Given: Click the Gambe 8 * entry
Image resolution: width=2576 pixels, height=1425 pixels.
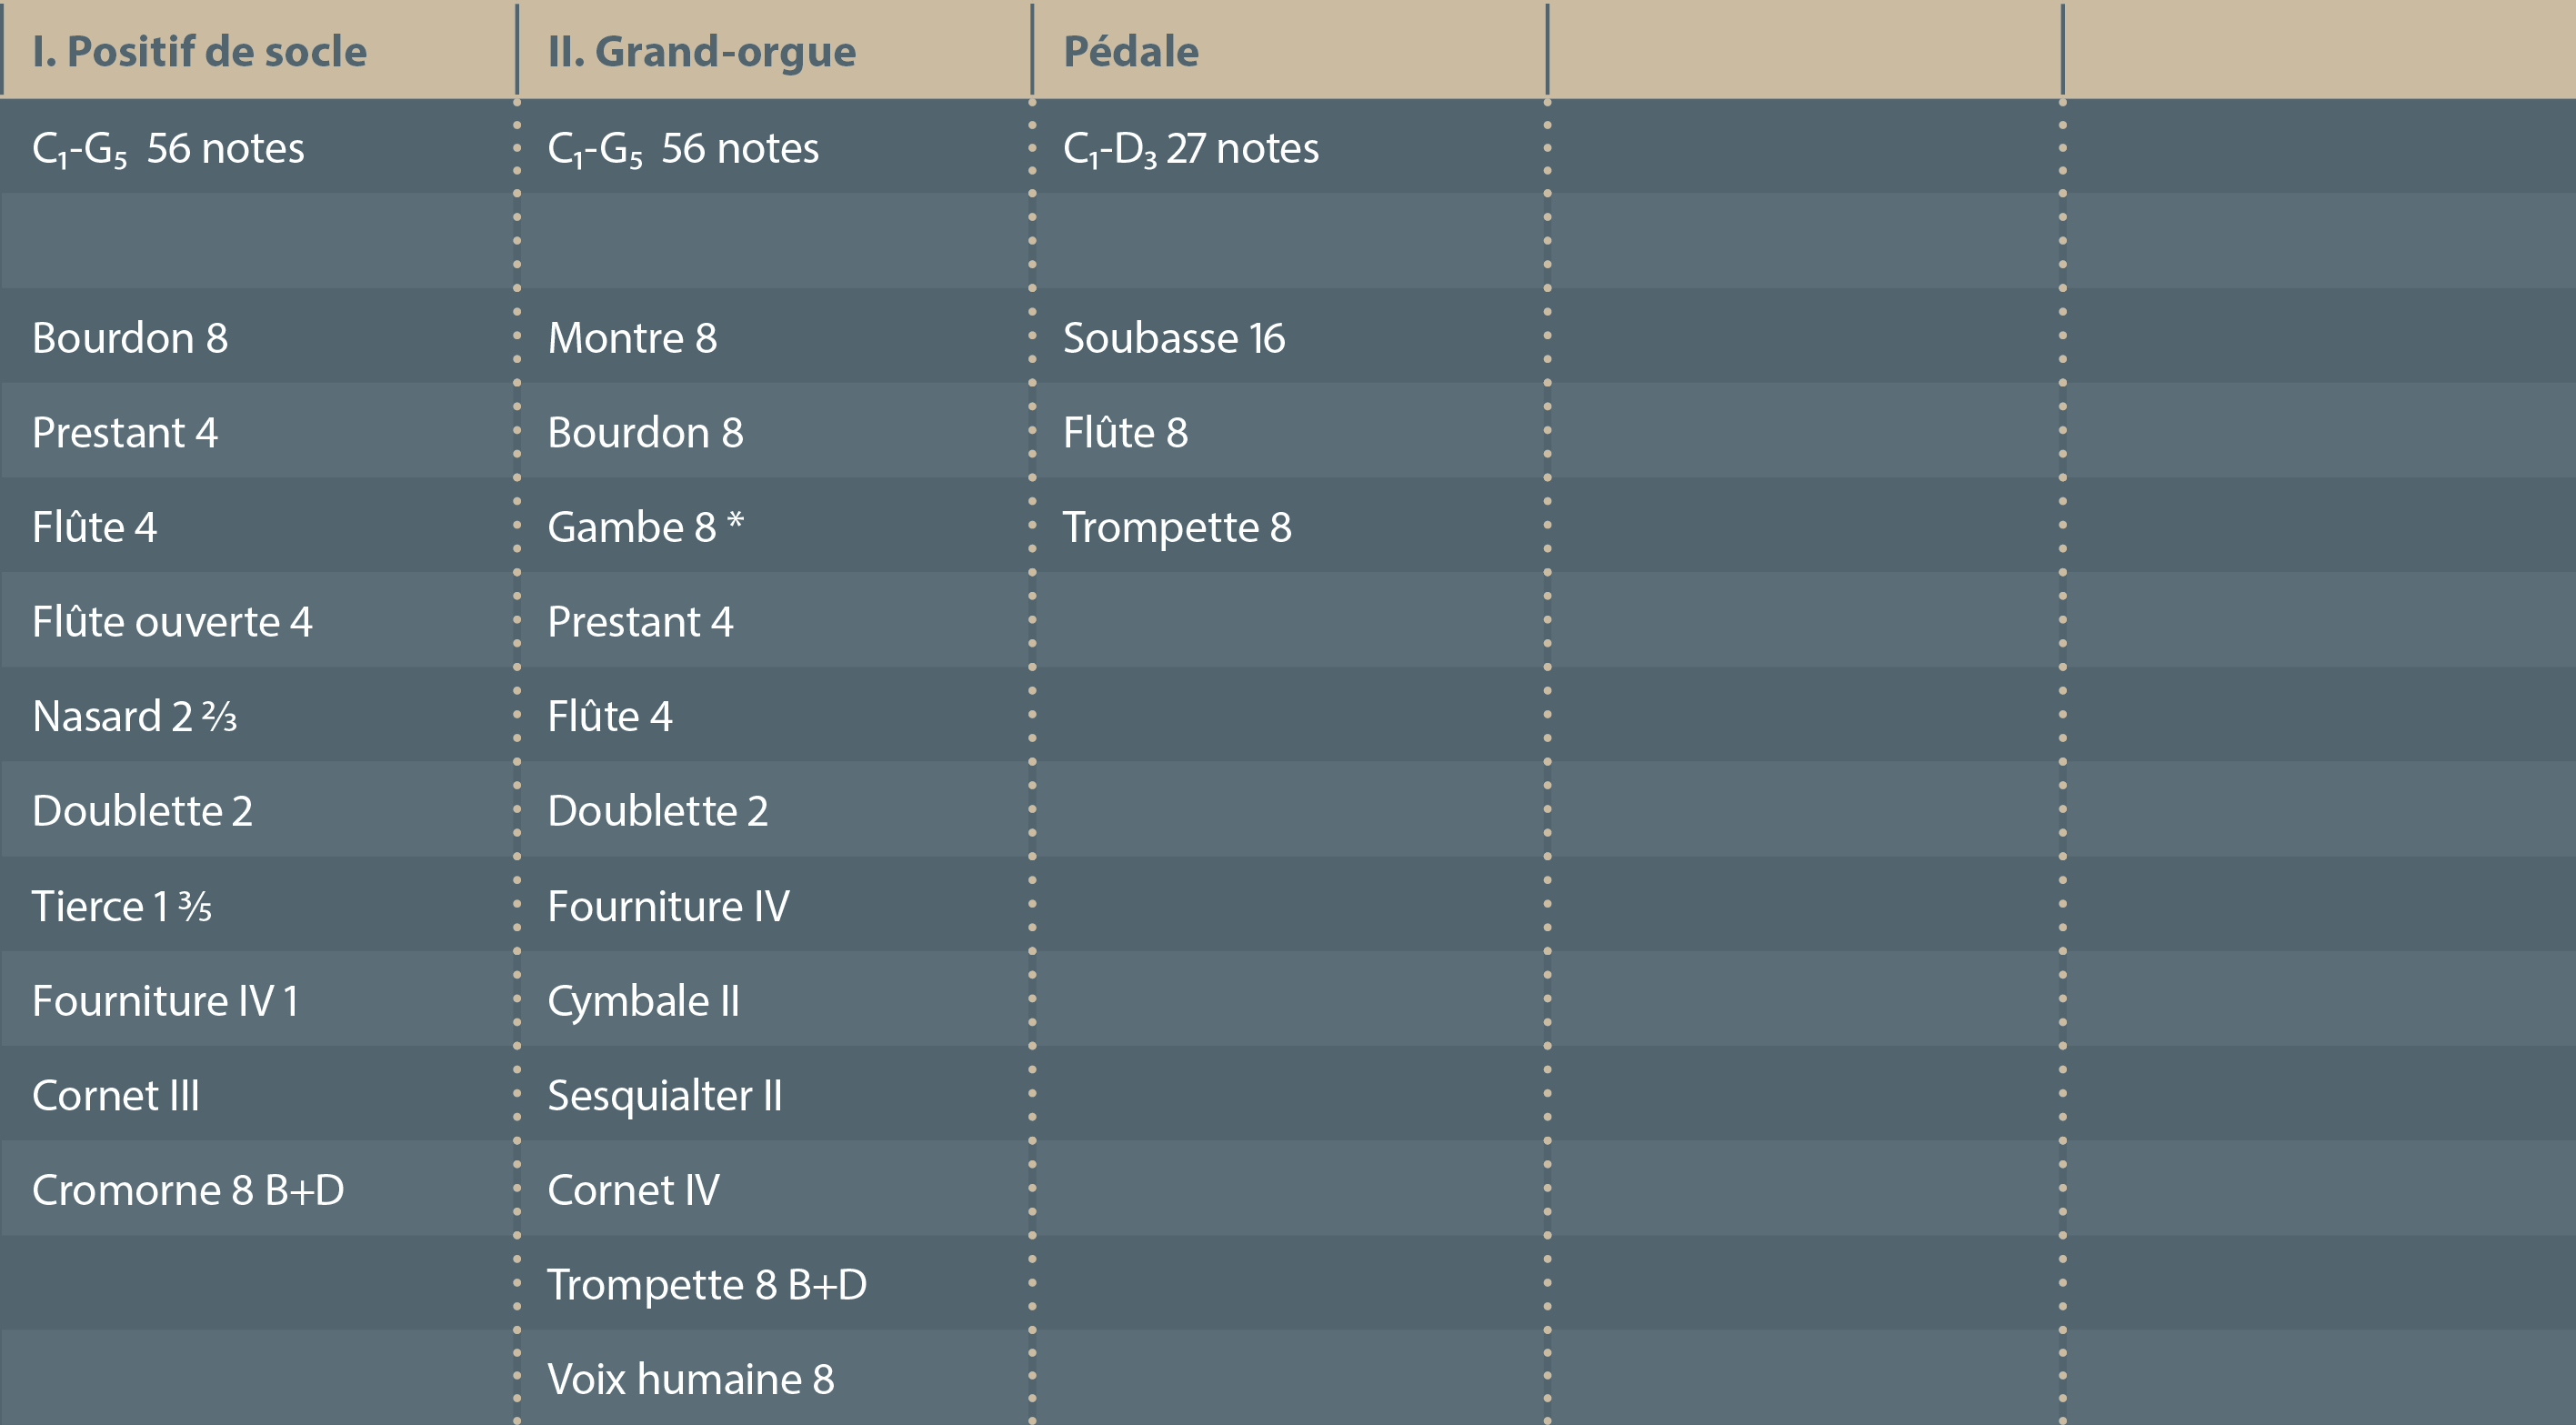Looking at the screenshot, I should coord(645,527).
